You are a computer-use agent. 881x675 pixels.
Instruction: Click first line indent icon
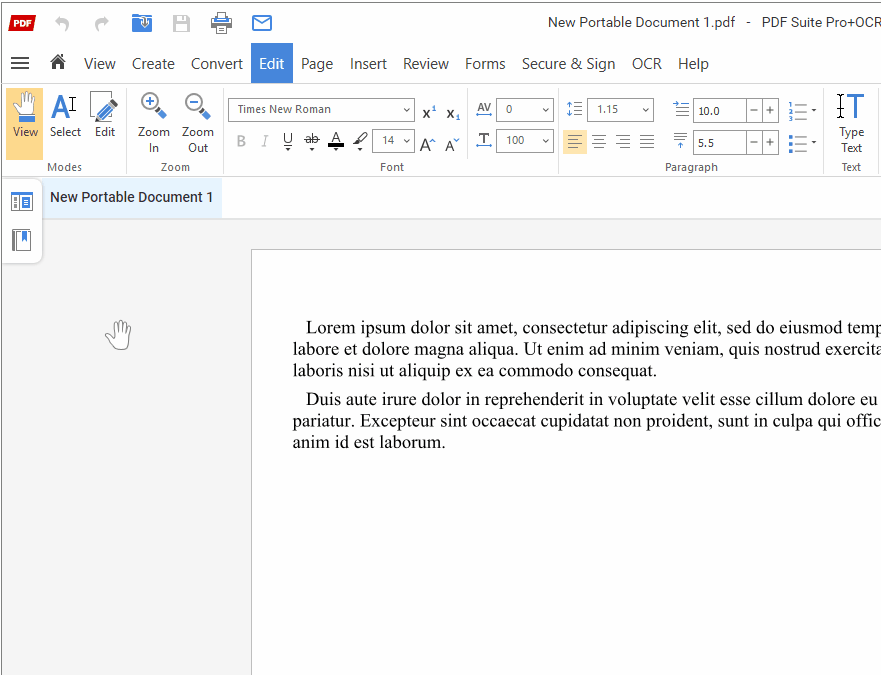(x=681, y=109)
